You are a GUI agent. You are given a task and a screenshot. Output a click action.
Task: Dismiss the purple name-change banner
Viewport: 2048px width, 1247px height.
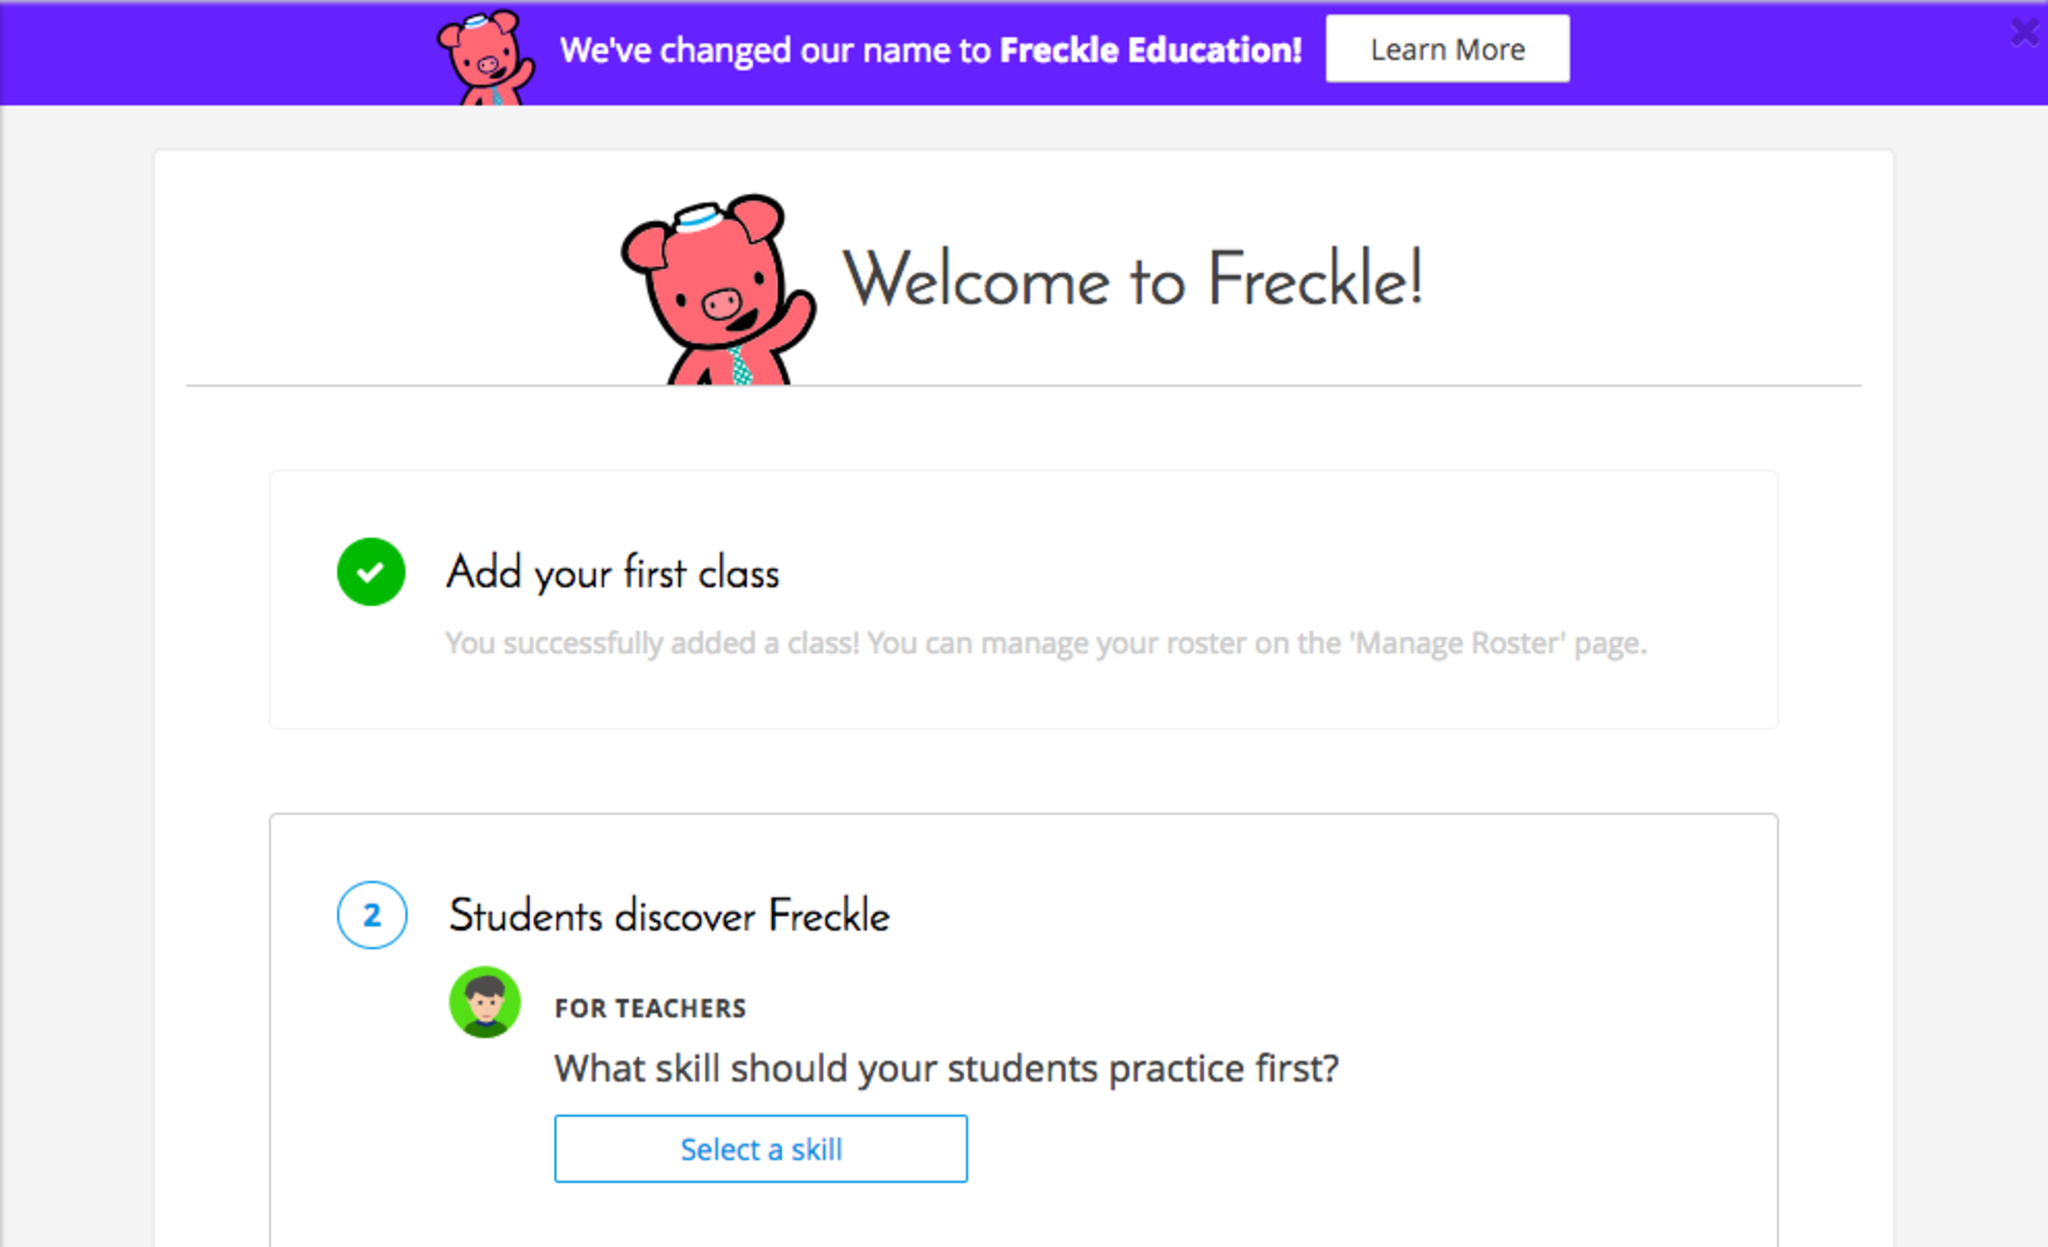click(2023, 33)
